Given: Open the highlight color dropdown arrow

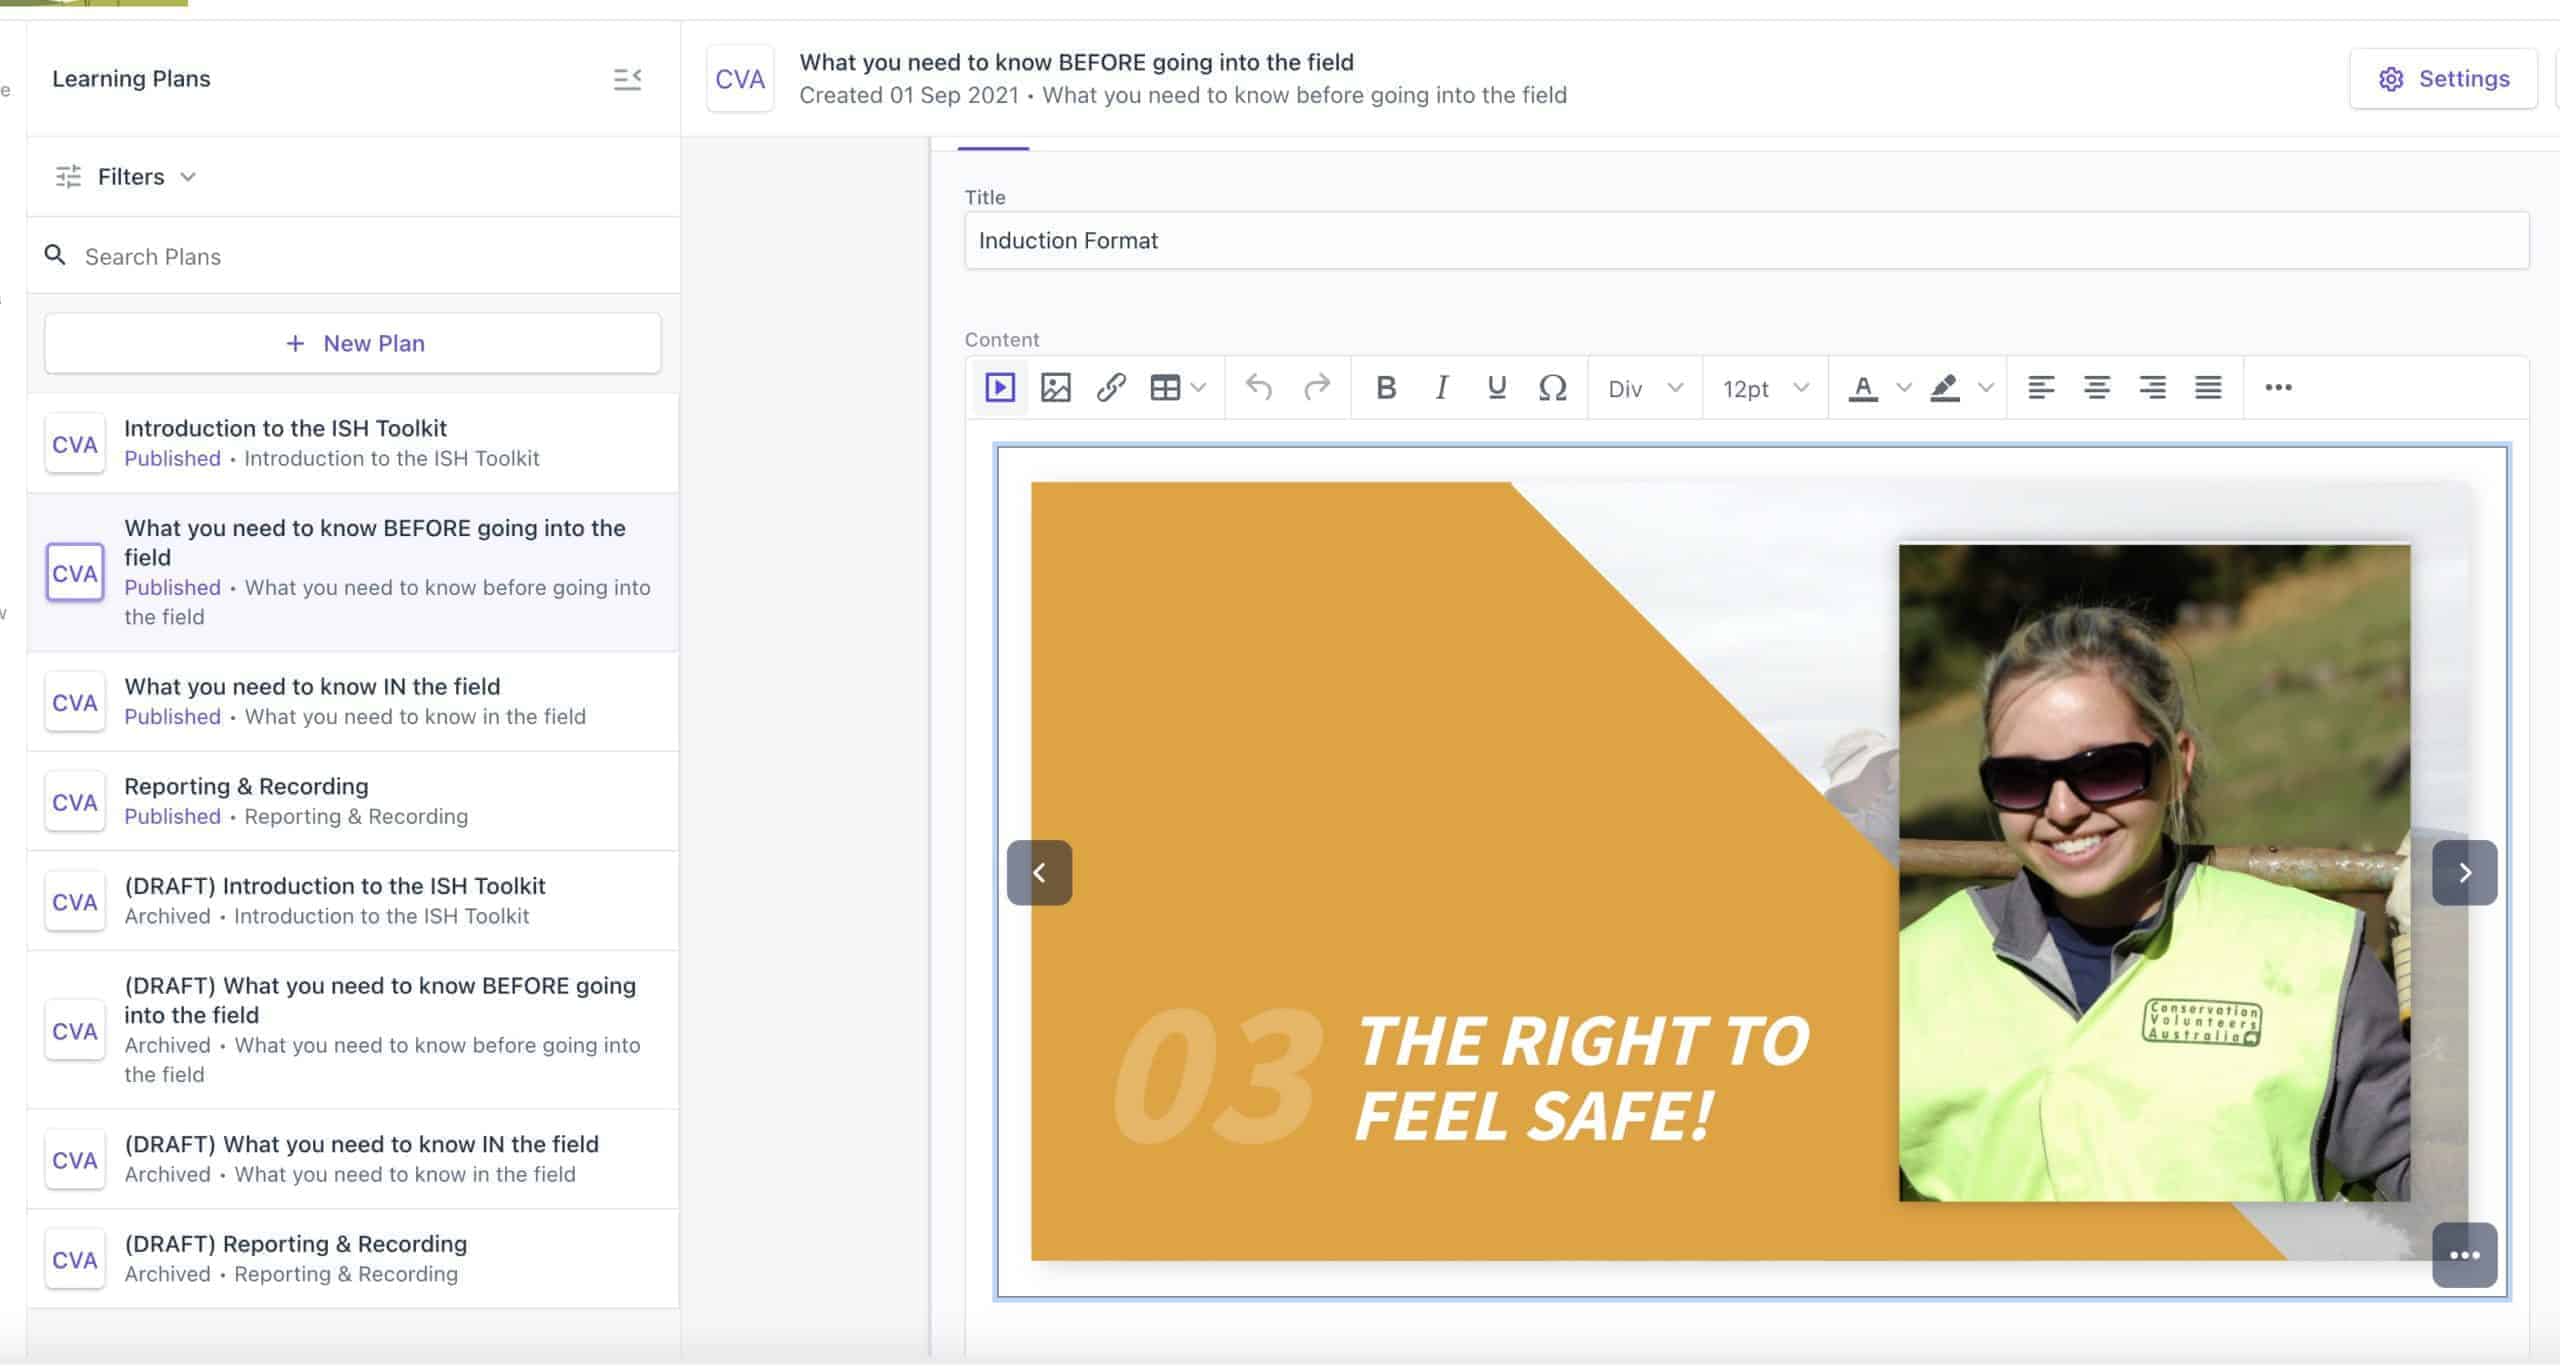Looking at the screenshot, I should click(x=1986, y=388).
